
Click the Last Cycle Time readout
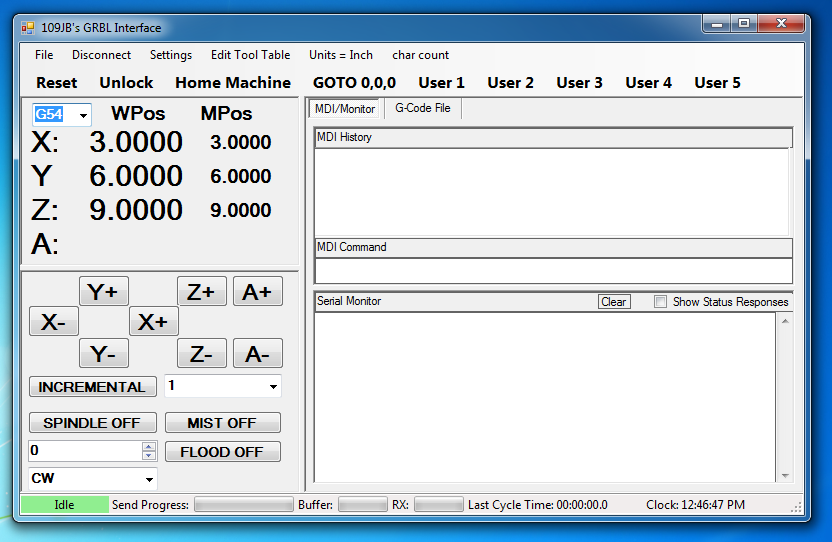(x=538, y=505)
